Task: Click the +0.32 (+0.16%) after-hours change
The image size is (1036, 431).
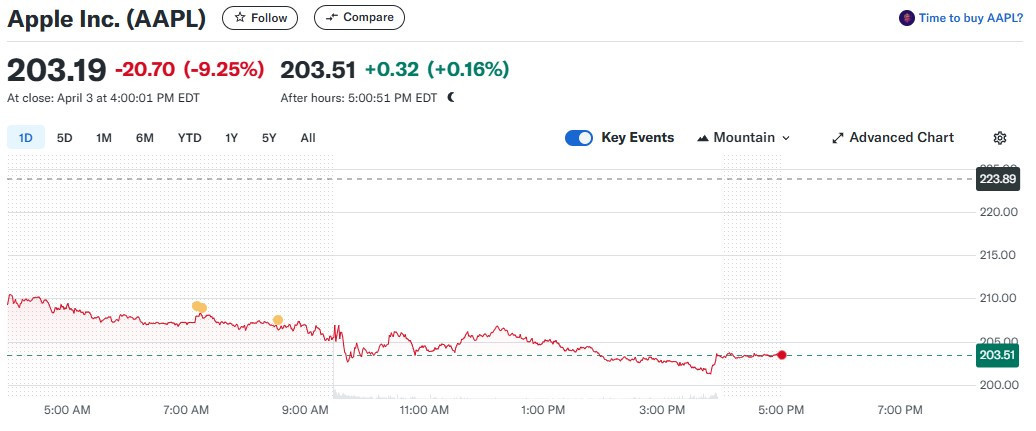Action: 437,69
